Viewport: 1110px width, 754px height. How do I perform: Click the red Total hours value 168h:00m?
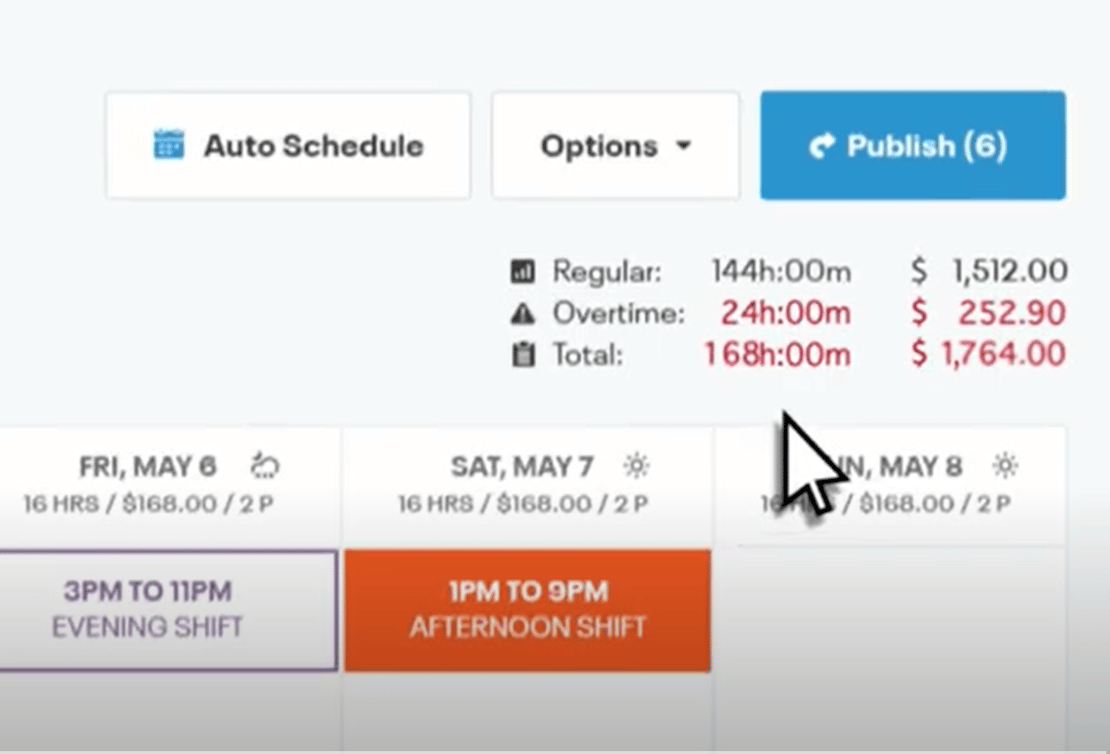[778, 353]
